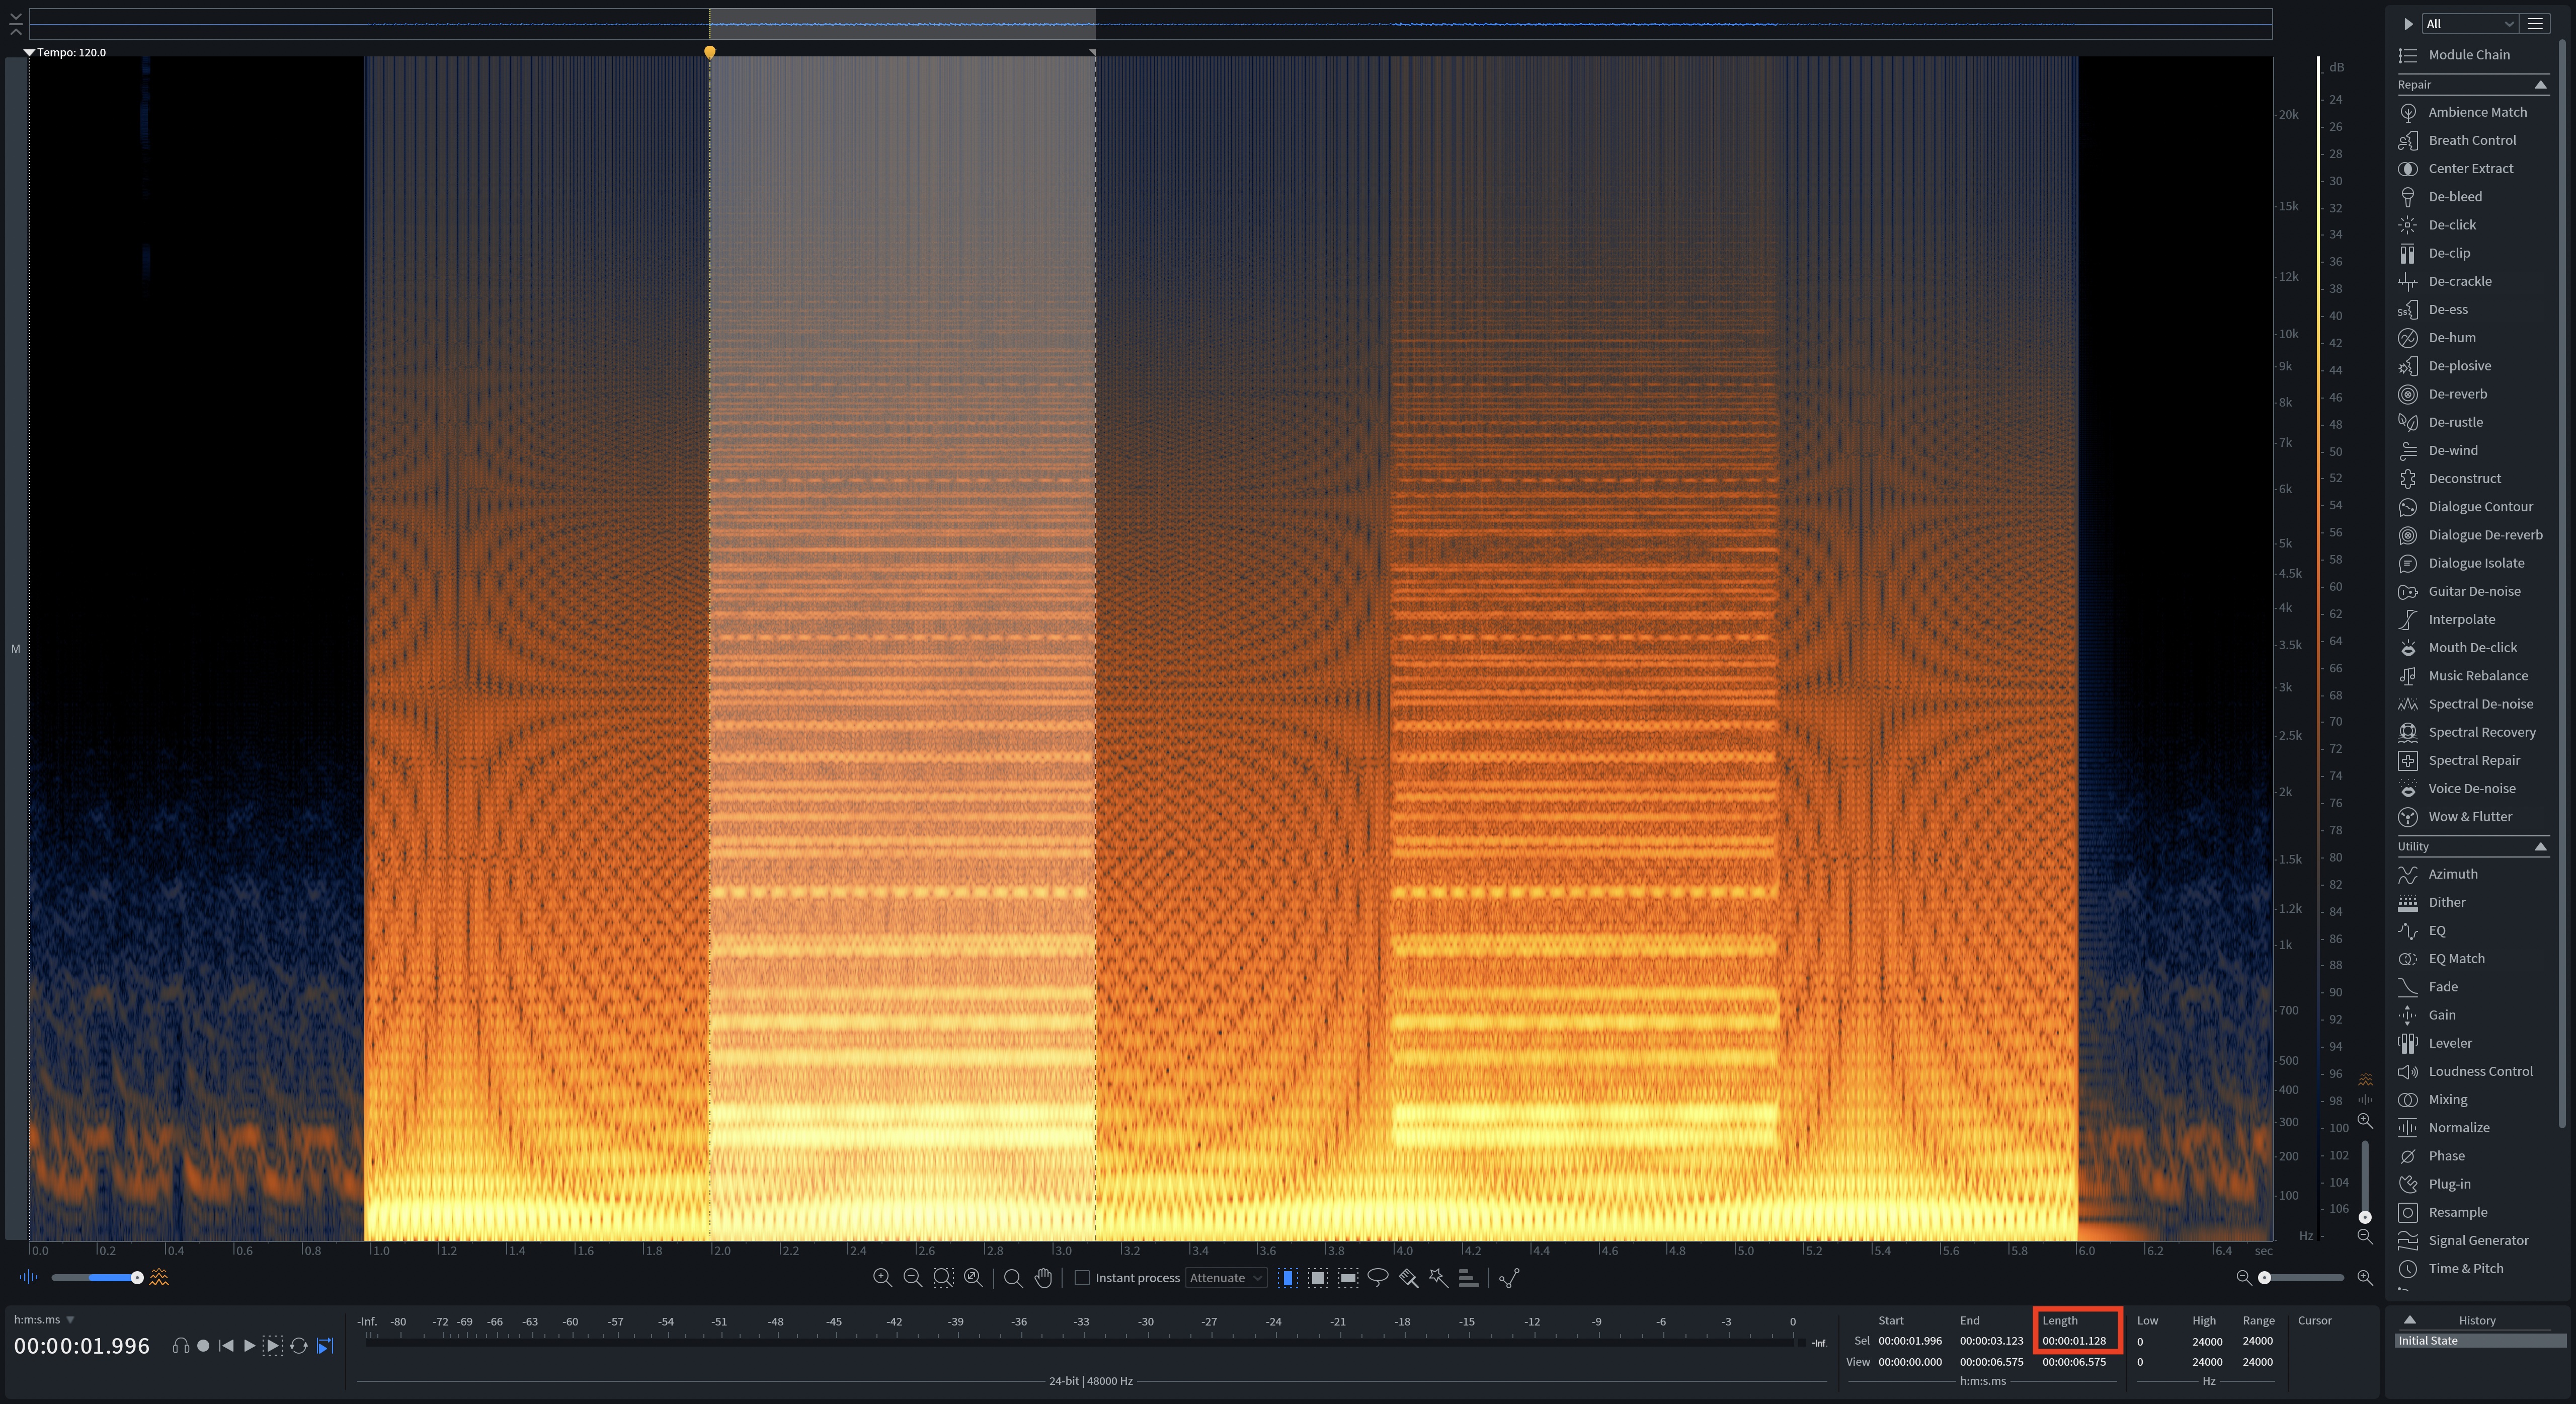Screen dimensions: 2576x1404
Task: Click the selection Length time field
Action: 2074,1341
